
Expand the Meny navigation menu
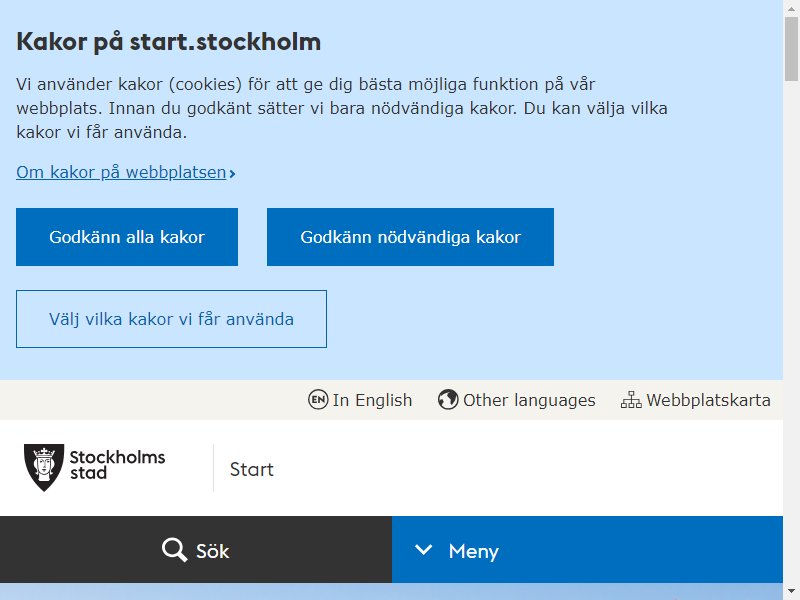click(x=587, y=550)
